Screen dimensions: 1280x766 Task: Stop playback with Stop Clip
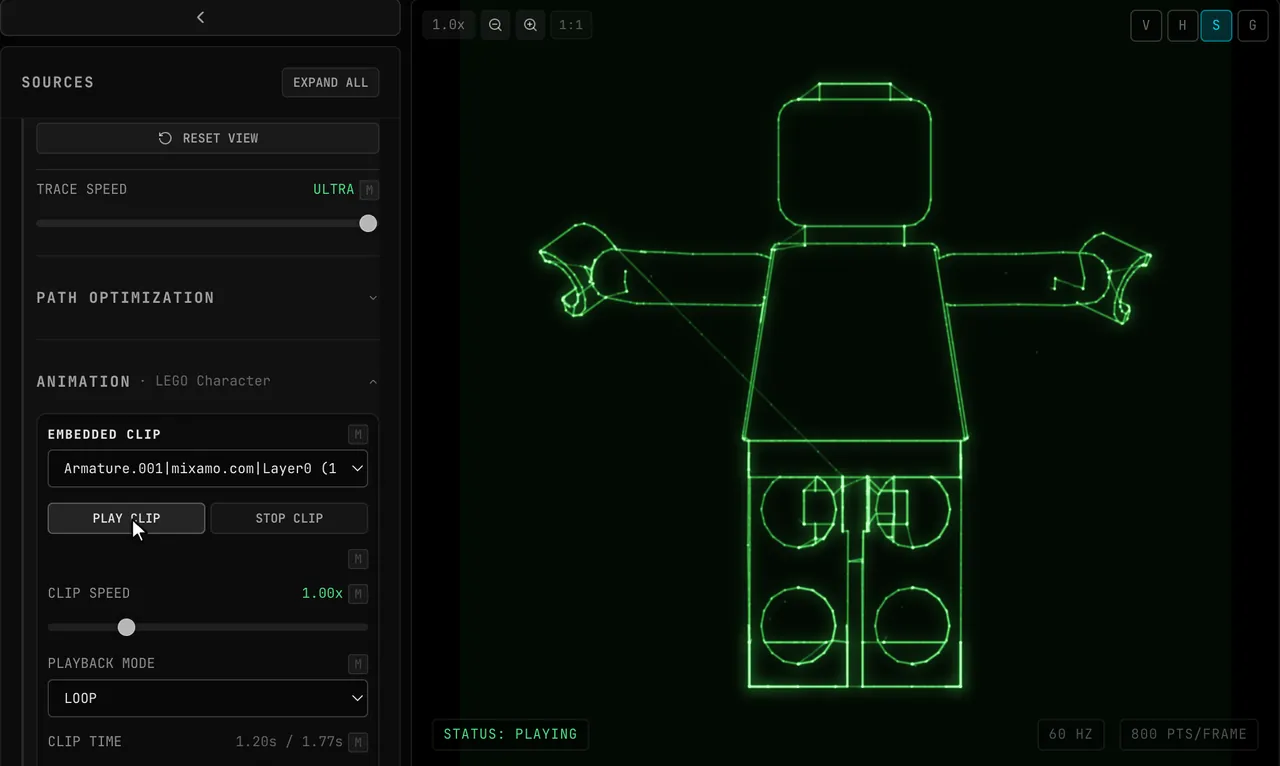coord(289,518)
